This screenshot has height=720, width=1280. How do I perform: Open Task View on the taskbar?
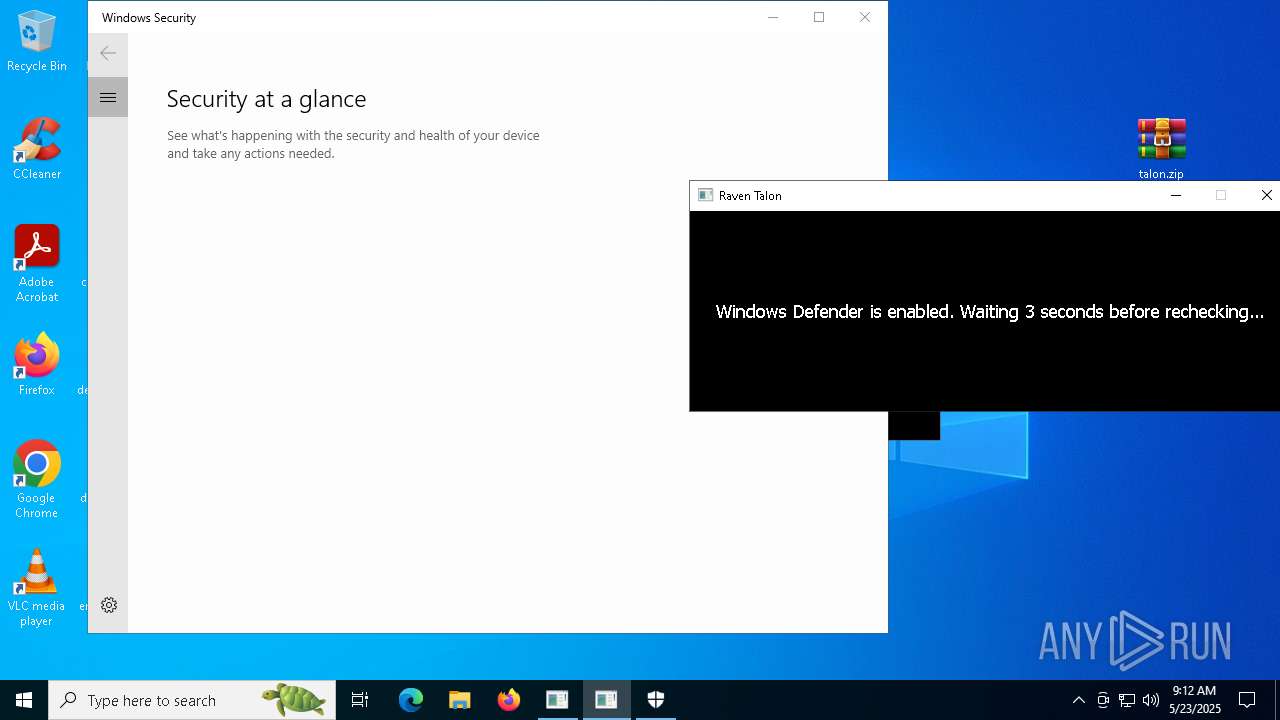tap(360, 700)
